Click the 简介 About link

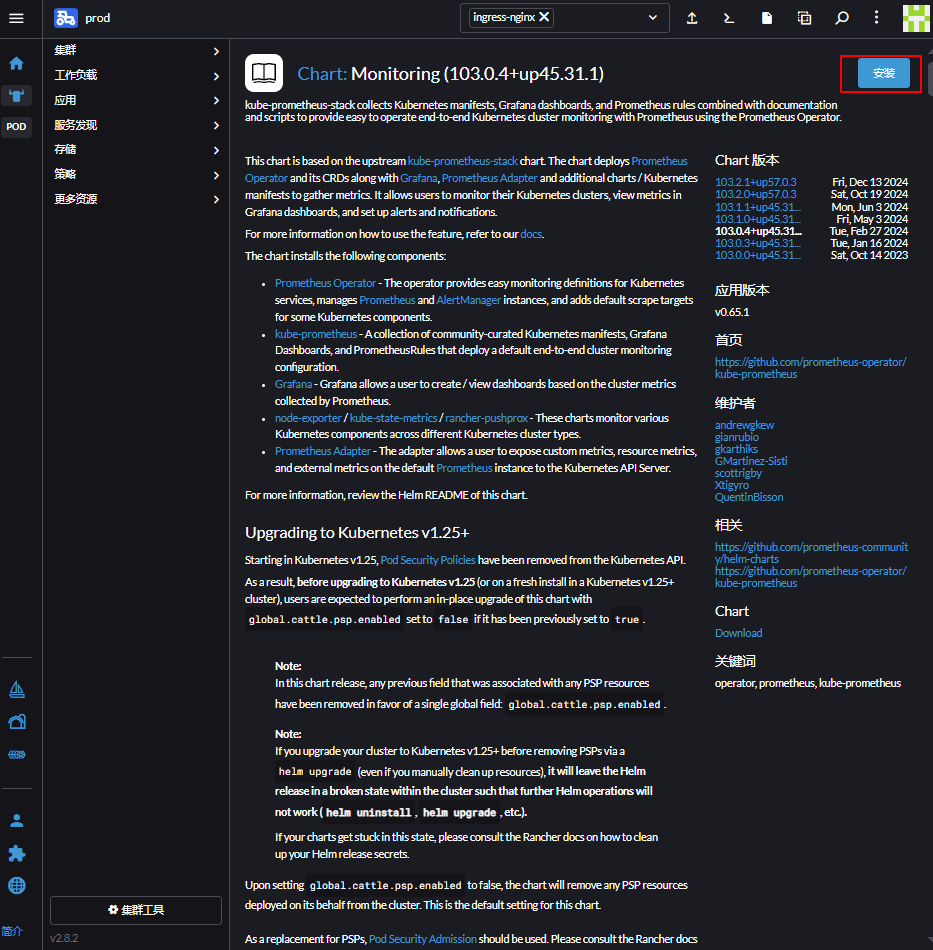[11, 931]
